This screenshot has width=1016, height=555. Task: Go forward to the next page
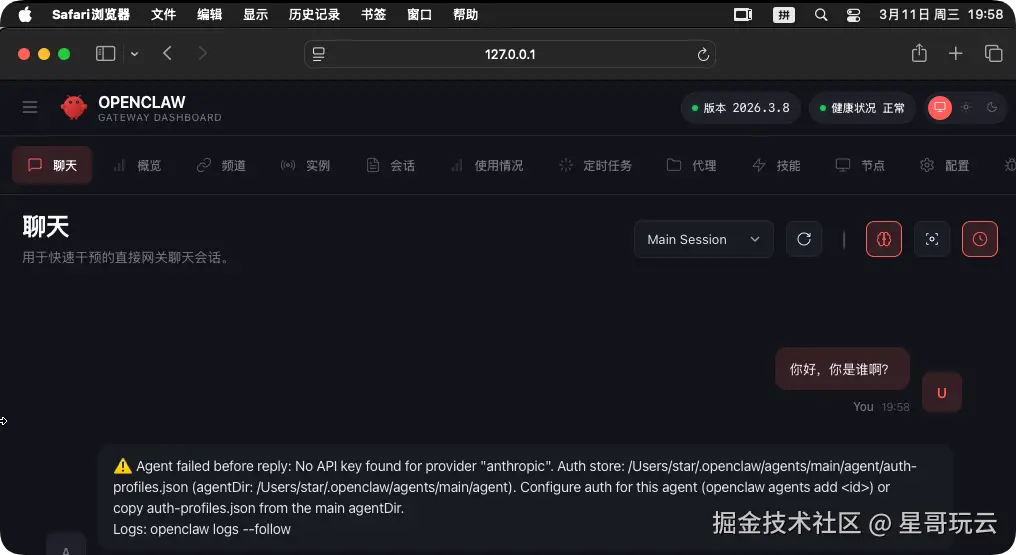pos(202,54)
